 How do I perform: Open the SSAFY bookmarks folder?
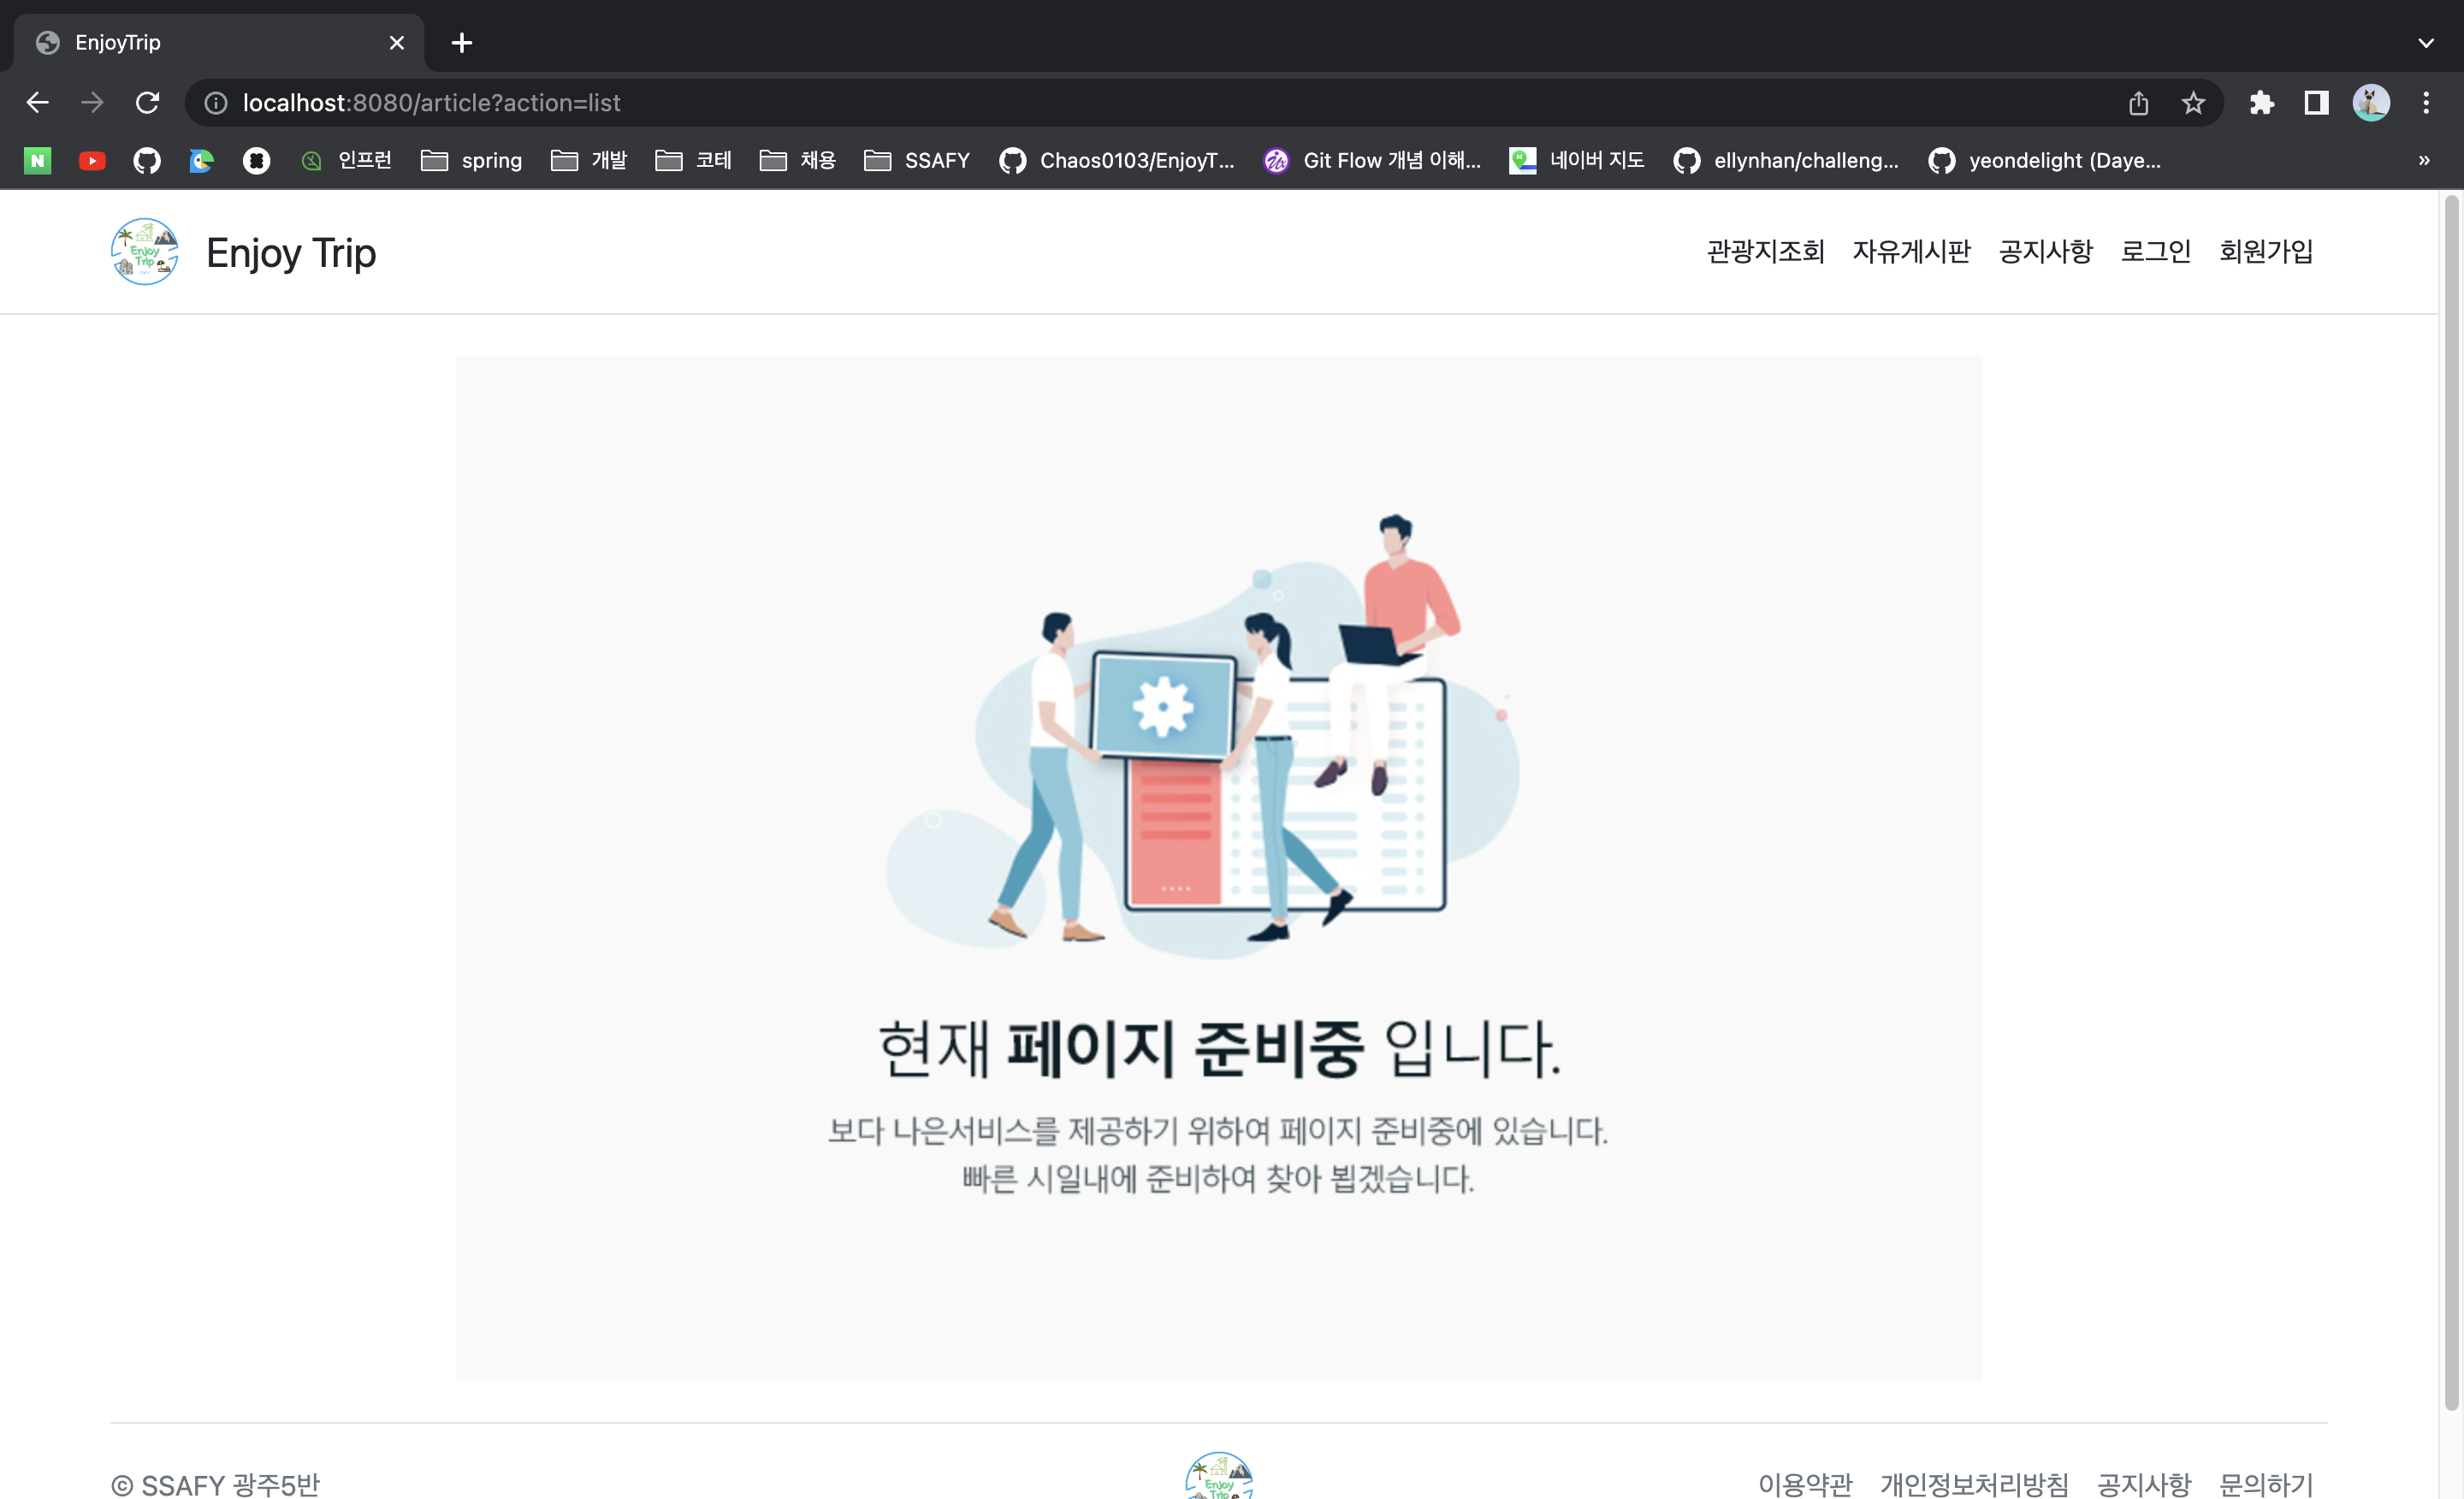tap(916, 160)
